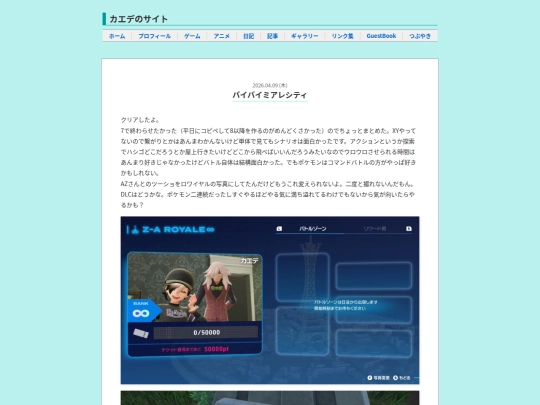Click the R button icon in screenshot
Image resolution: width=540 pixels, height=405 pixels.
pyautogui.click(x=409, y=229)
